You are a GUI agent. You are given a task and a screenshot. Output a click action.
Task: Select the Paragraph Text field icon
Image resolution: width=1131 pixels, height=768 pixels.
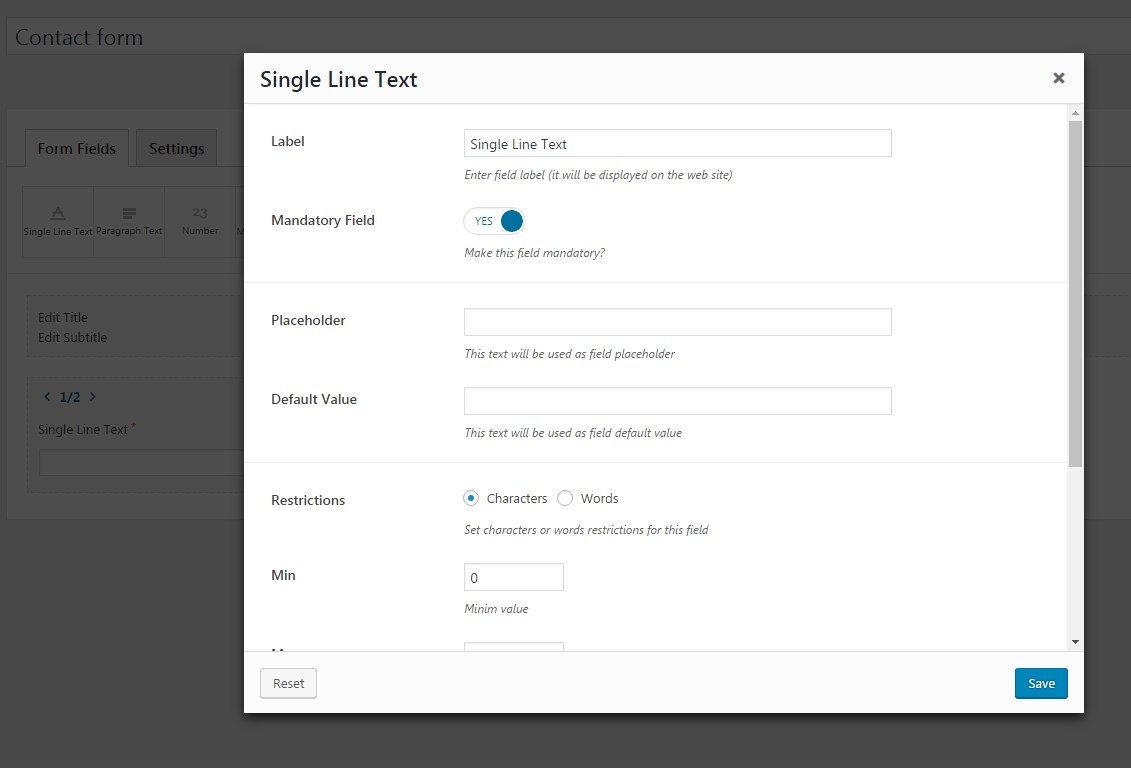(129, 221)
